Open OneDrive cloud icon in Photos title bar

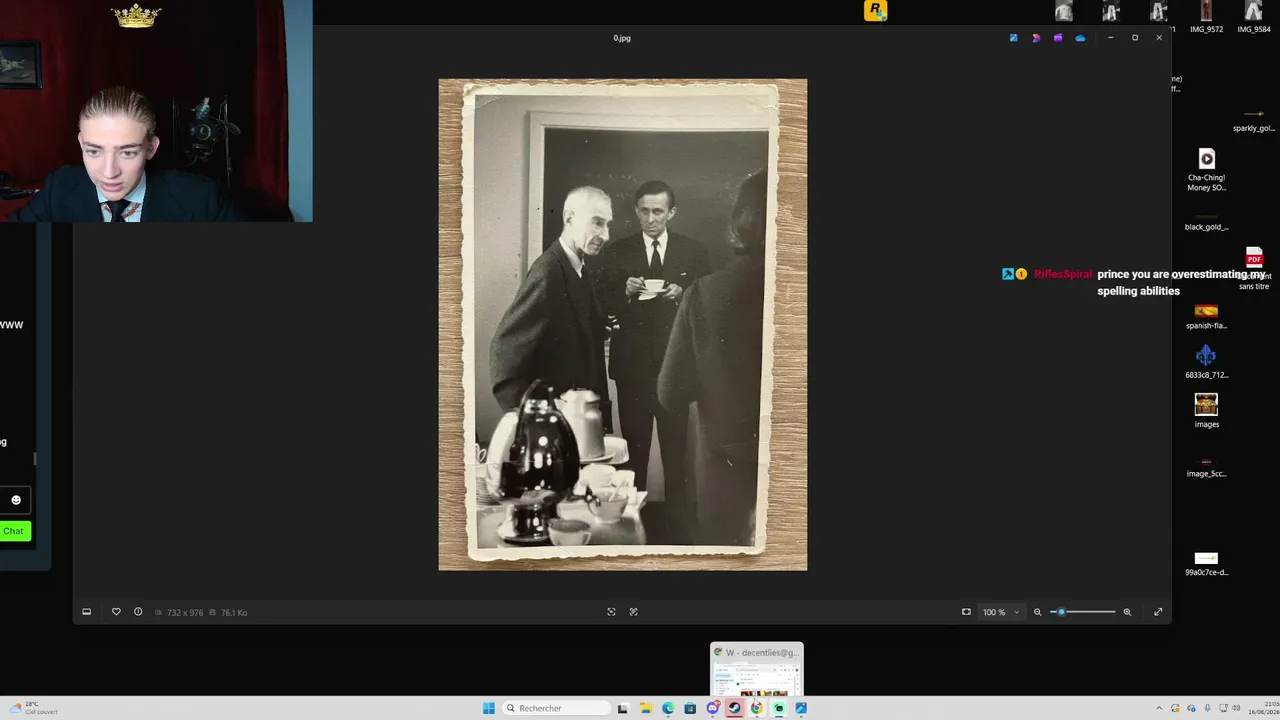(1080, 38)
